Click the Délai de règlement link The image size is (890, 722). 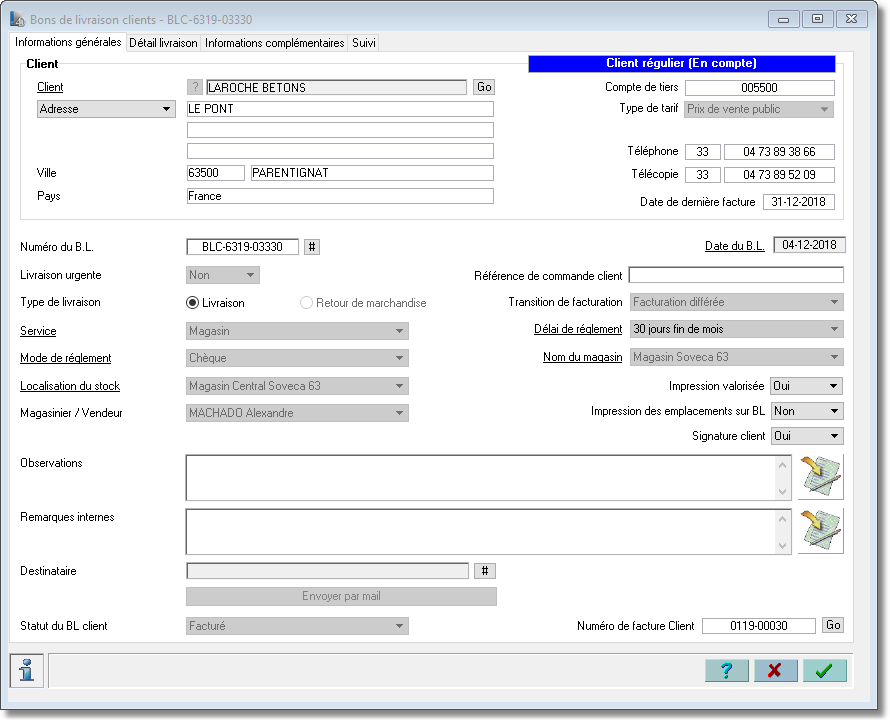578,329
